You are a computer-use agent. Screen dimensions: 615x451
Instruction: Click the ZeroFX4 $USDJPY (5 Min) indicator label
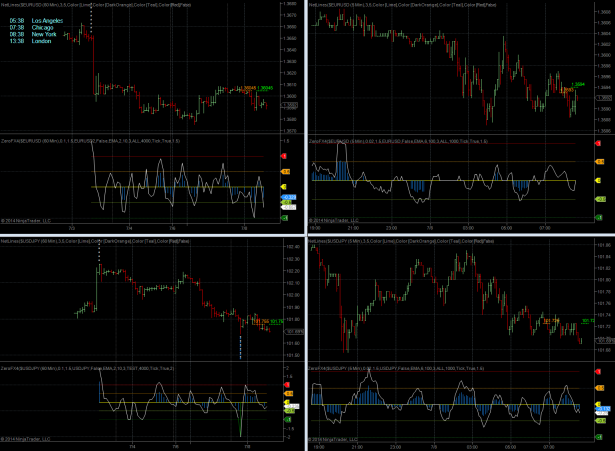396,368
